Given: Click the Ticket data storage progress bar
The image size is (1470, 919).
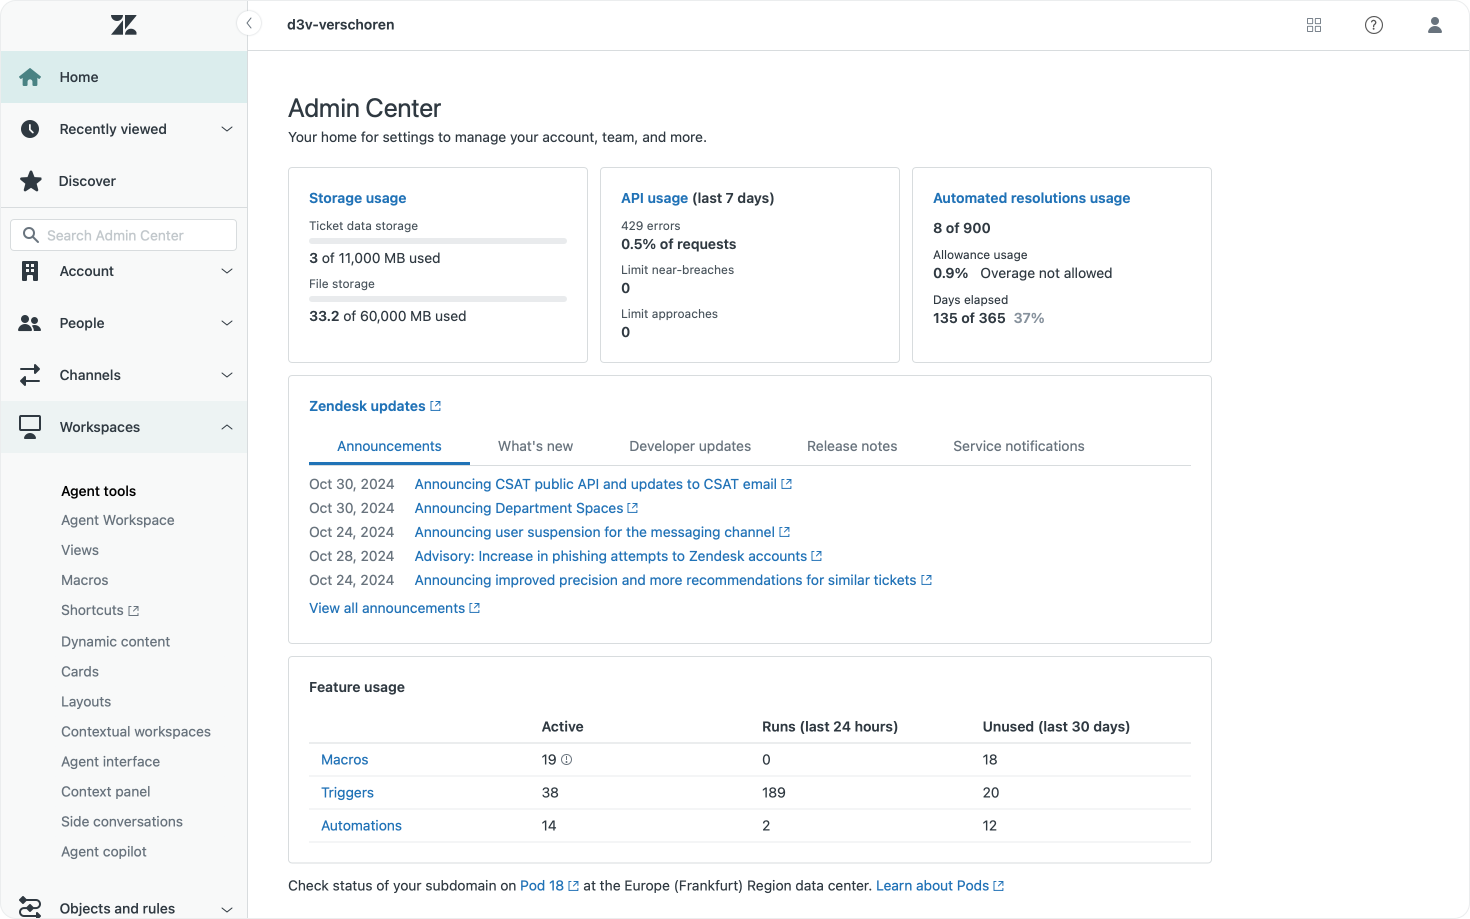Looking at the screenshot, I should [x=438, y=241].
